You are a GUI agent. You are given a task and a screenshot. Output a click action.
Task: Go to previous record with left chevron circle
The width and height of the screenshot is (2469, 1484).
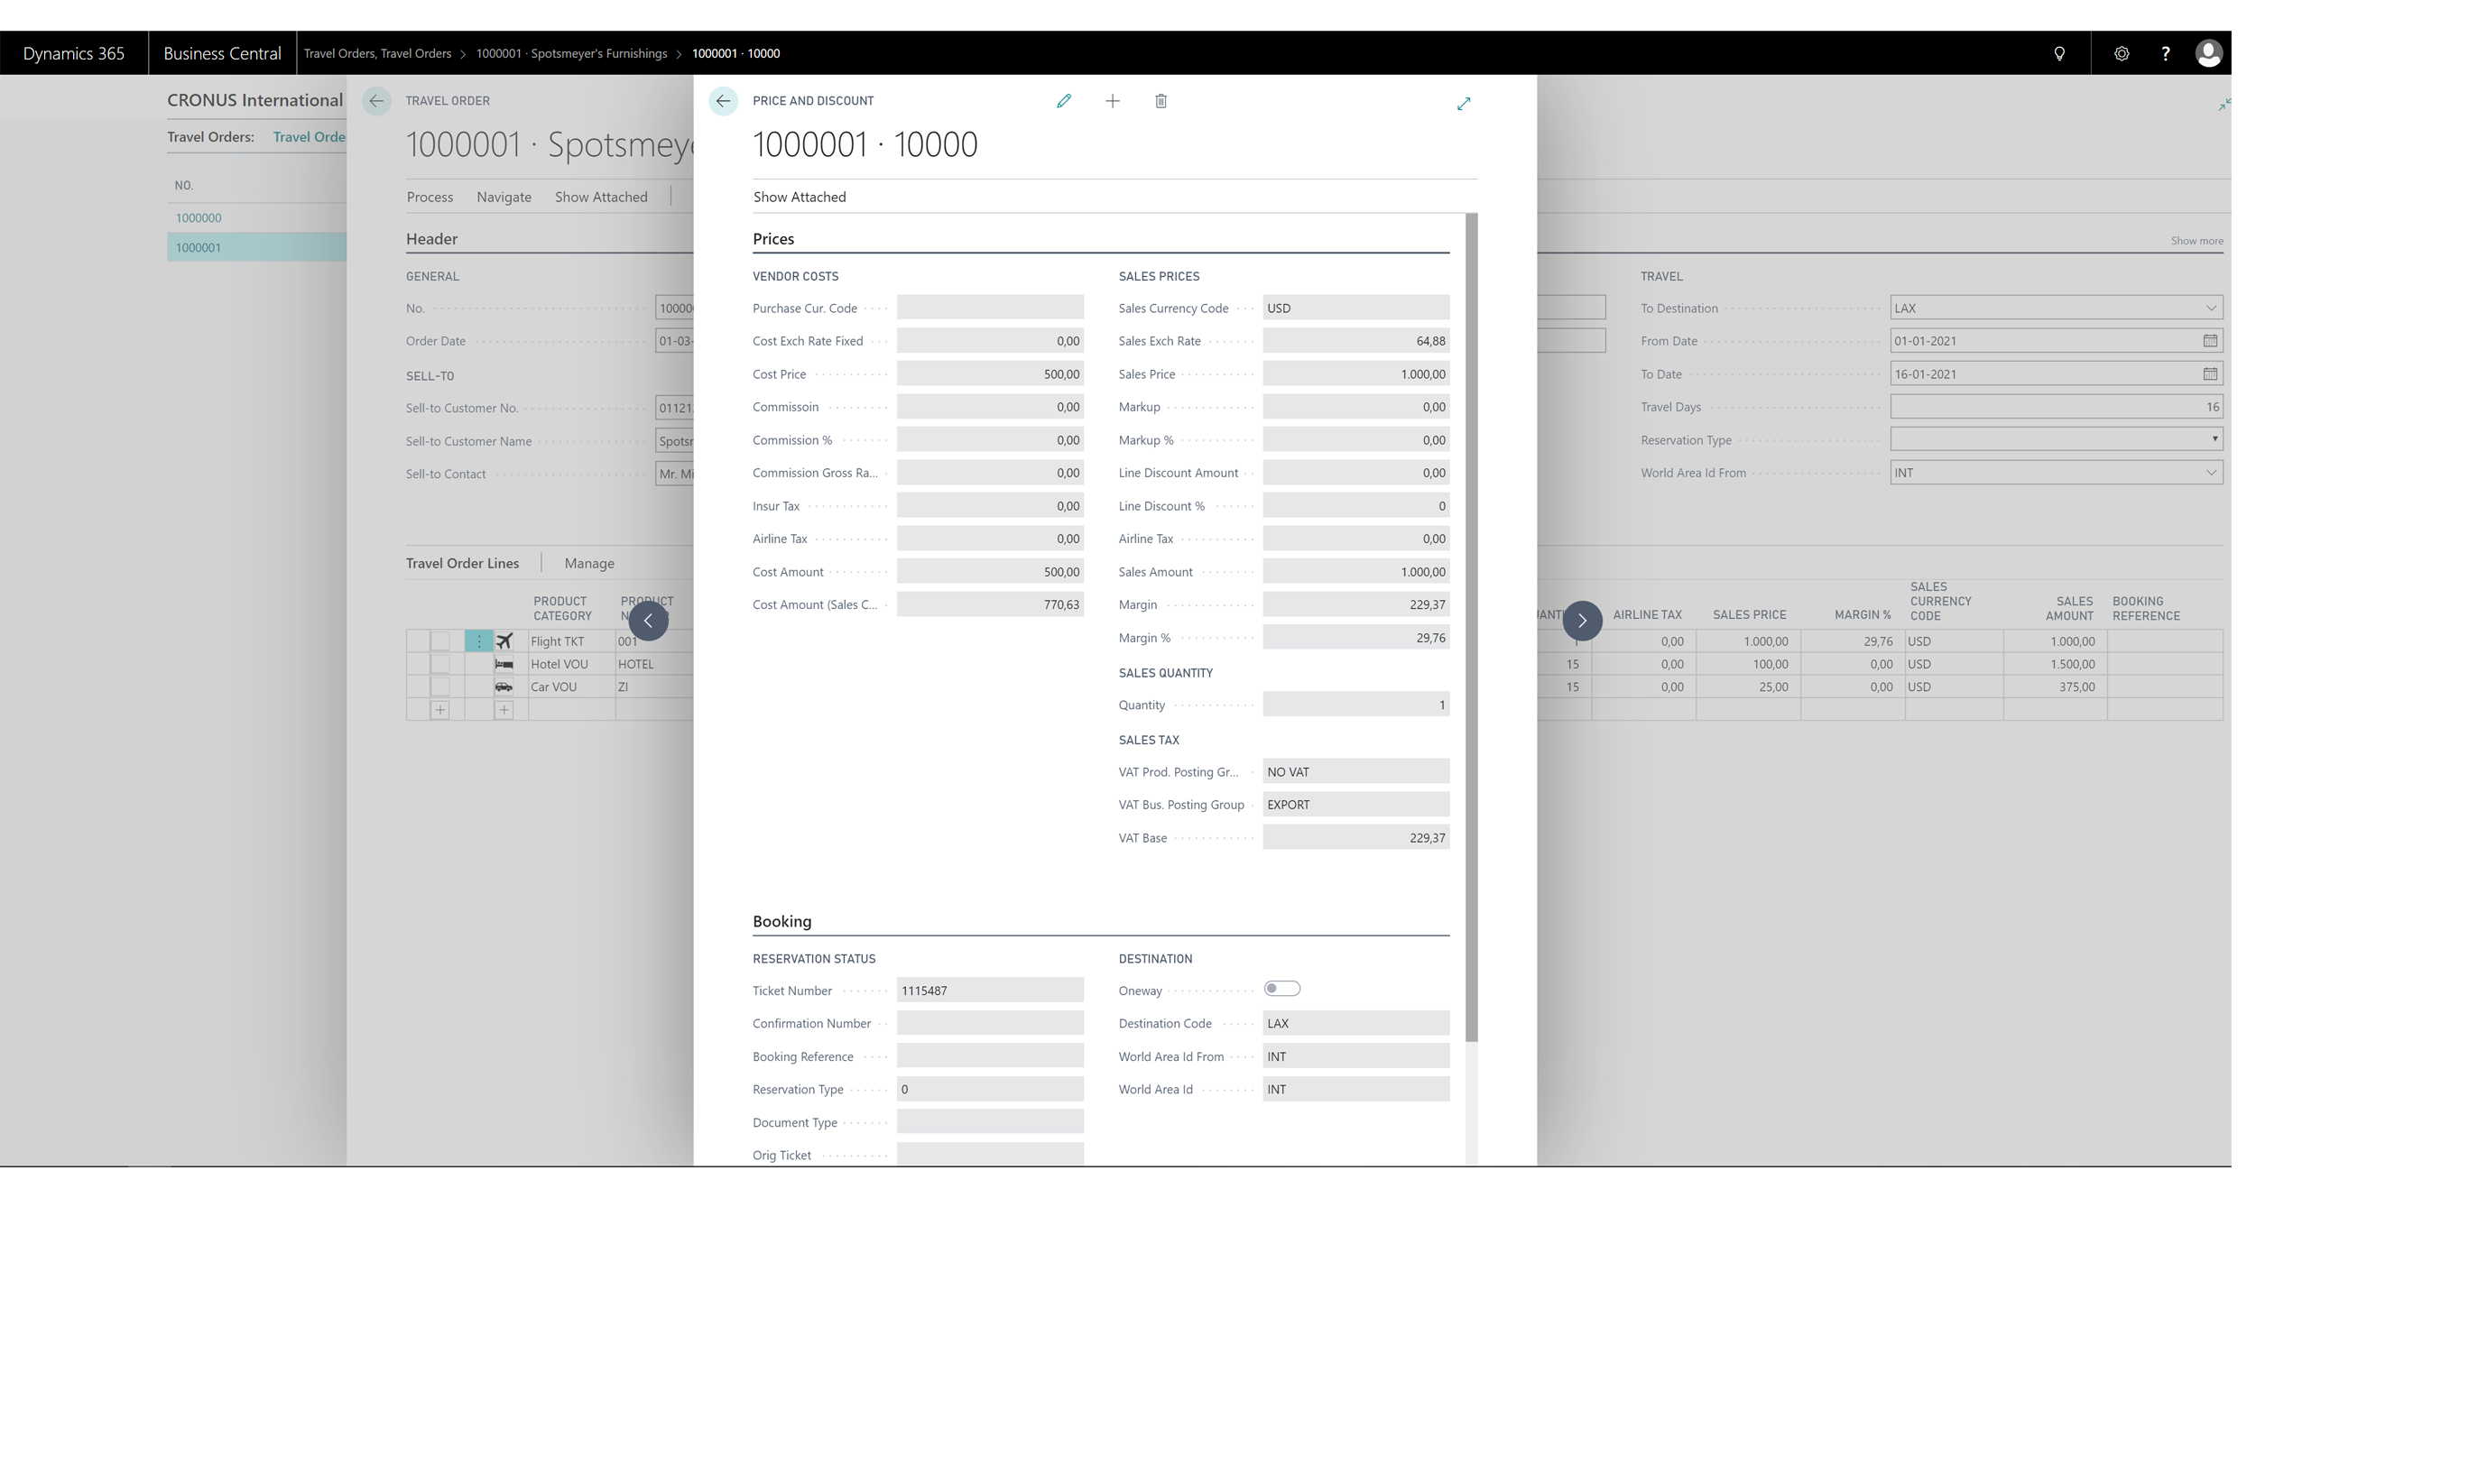click(x=648, y=620)
